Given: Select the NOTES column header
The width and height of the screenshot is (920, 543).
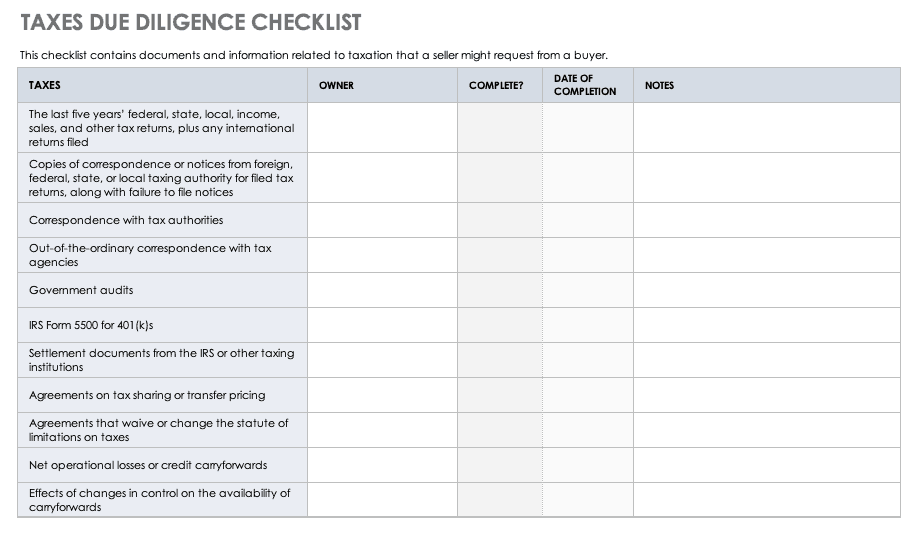Looking at the screenshot, I should 766,85.
